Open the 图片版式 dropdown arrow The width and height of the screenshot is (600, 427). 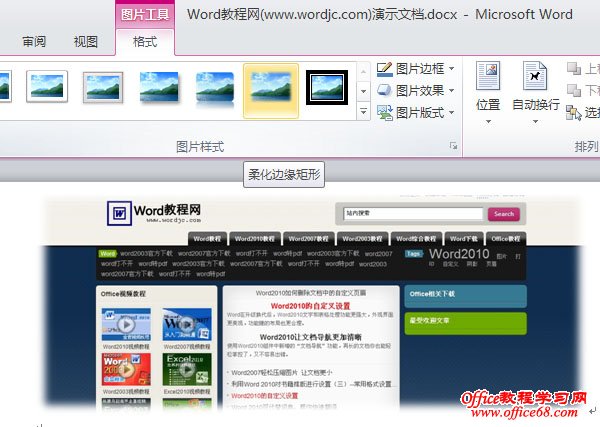pos(452,112)
